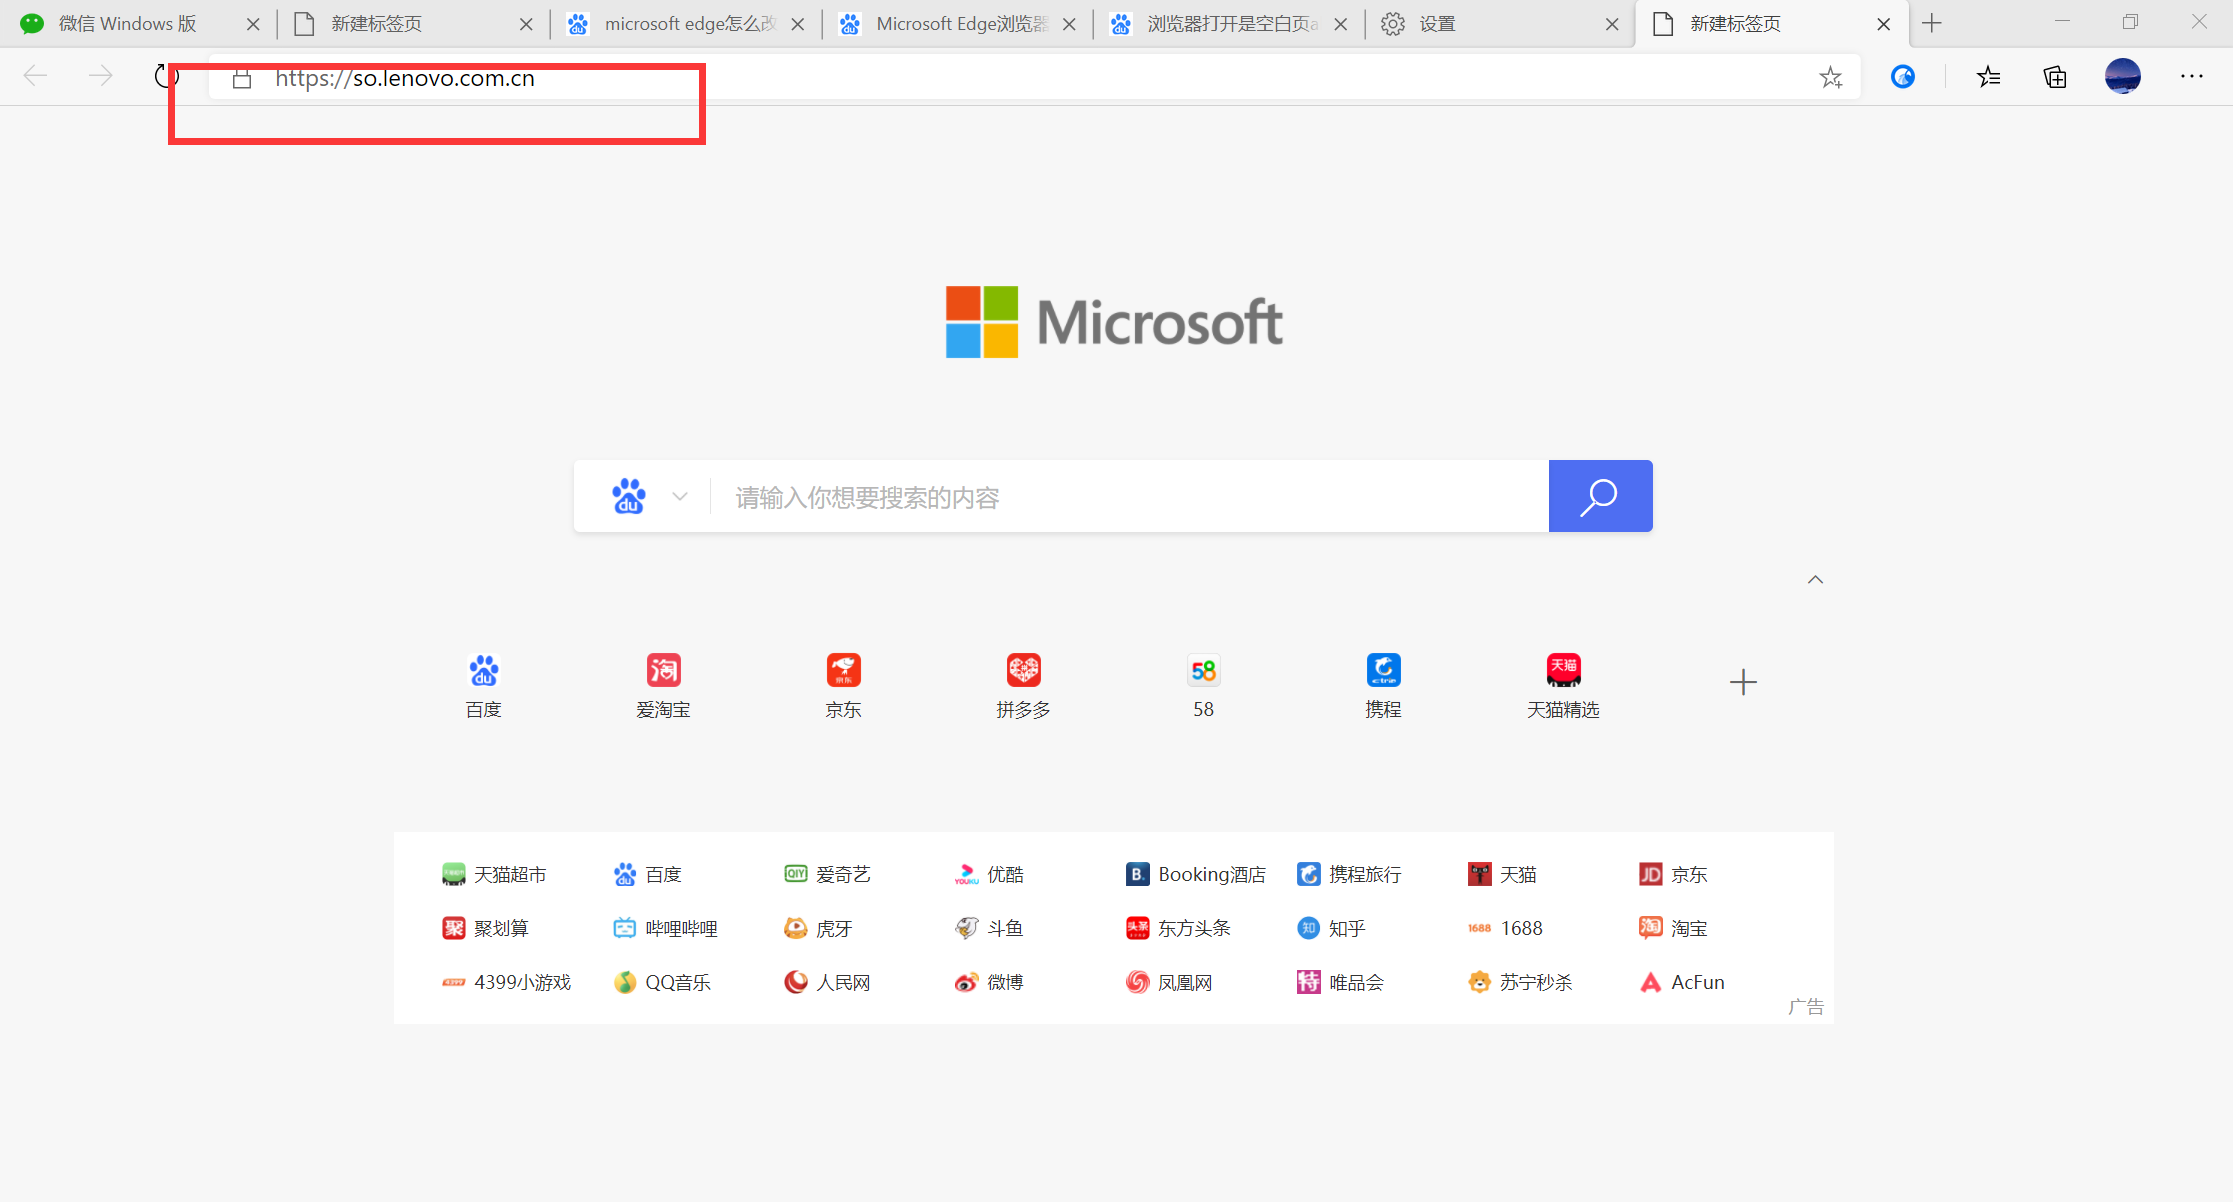The height and width of the screenshot is (1202, 2233).
Task: Open the 爱淘宝 quick link tile
Action: (664, 686)
